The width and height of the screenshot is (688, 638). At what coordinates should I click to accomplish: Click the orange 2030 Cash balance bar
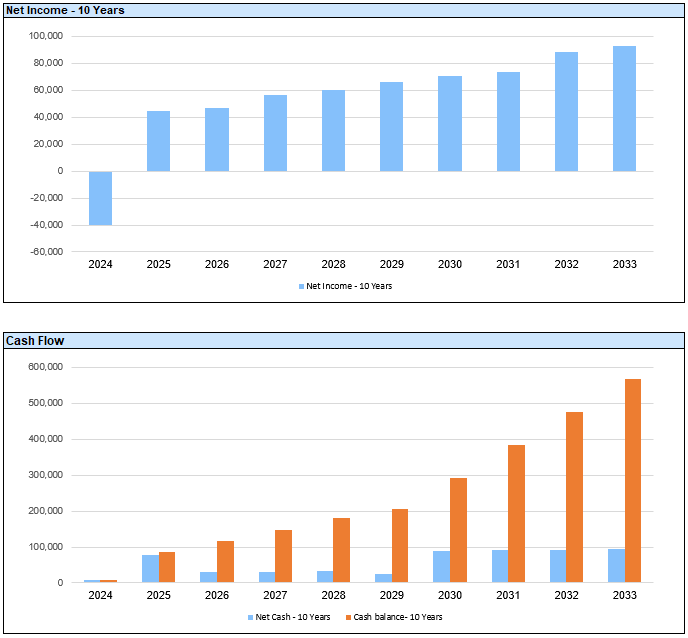(x=458, y=530)
